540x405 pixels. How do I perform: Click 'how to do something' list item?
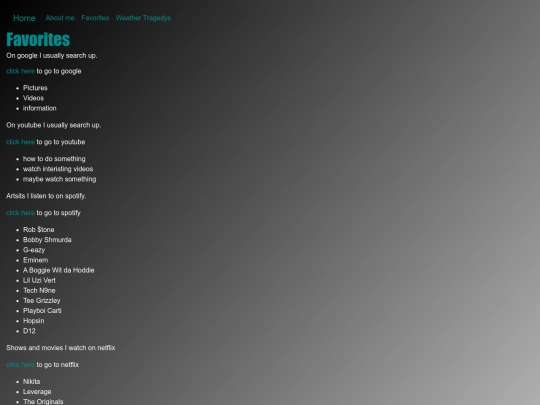click(54, 159)
